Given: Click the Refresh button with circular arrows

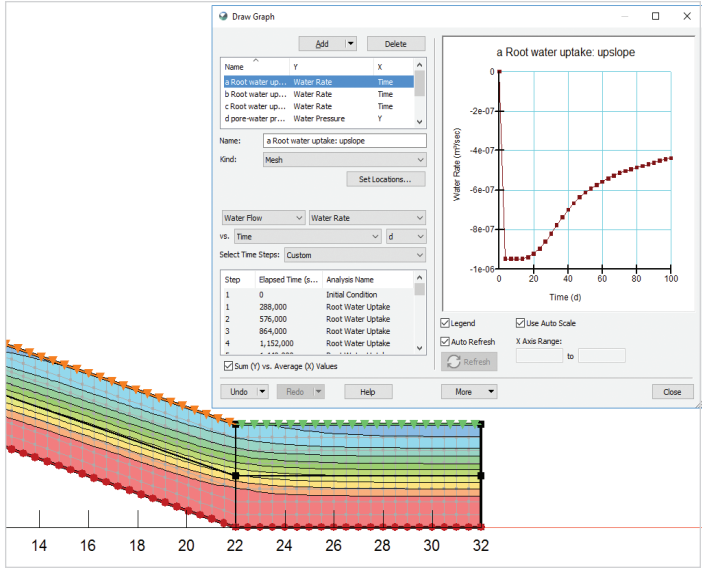Looking at the screenshot, I should coord(468,362).
